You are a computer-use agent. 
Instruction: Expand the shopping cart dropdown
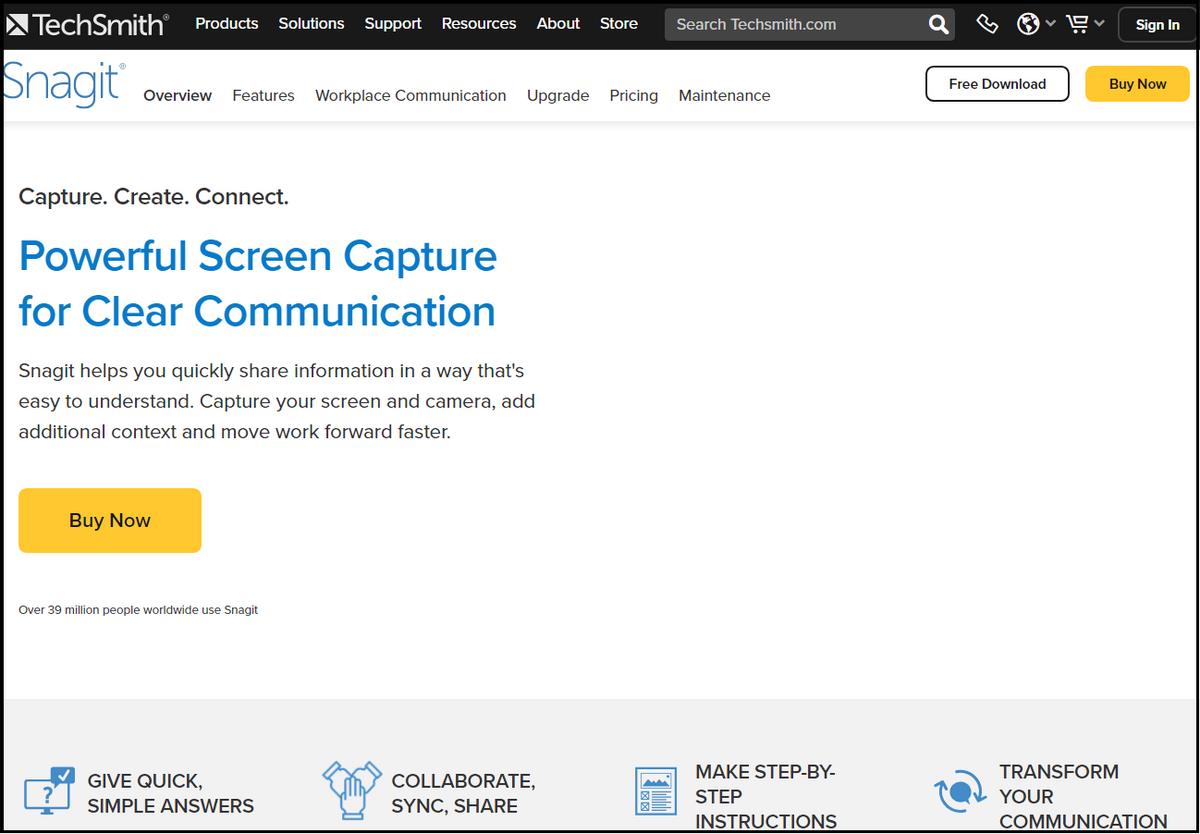(1084, 24)
